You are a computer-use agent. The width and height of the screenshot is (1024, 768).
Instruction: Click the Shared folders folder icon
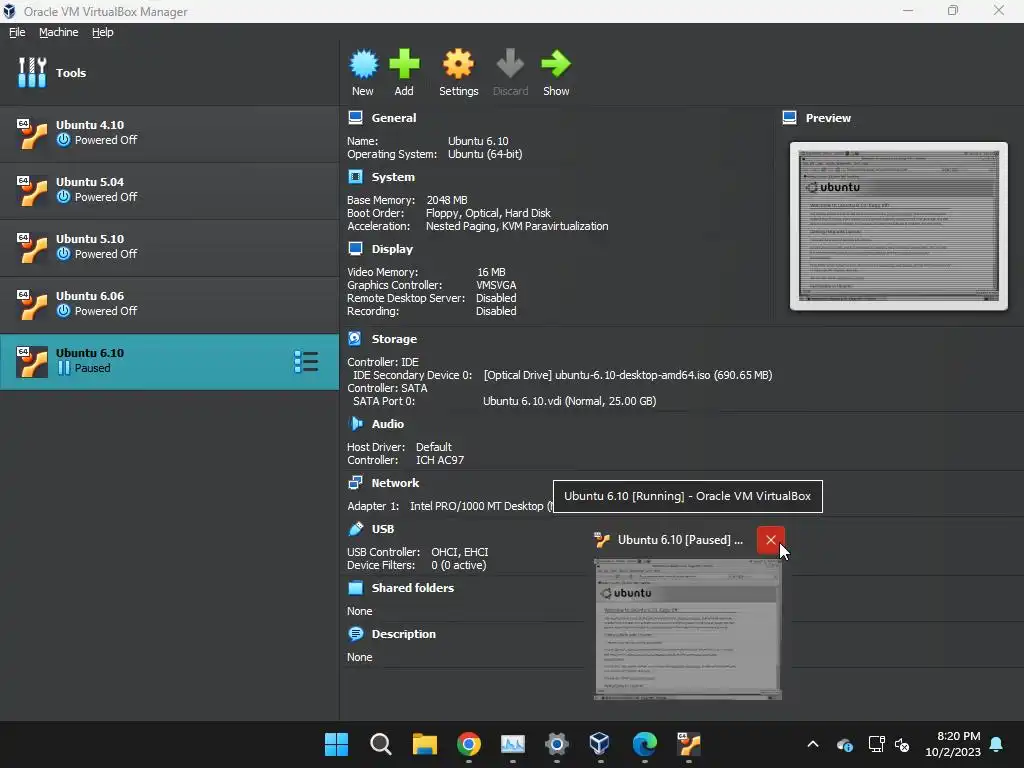point(355,588)
